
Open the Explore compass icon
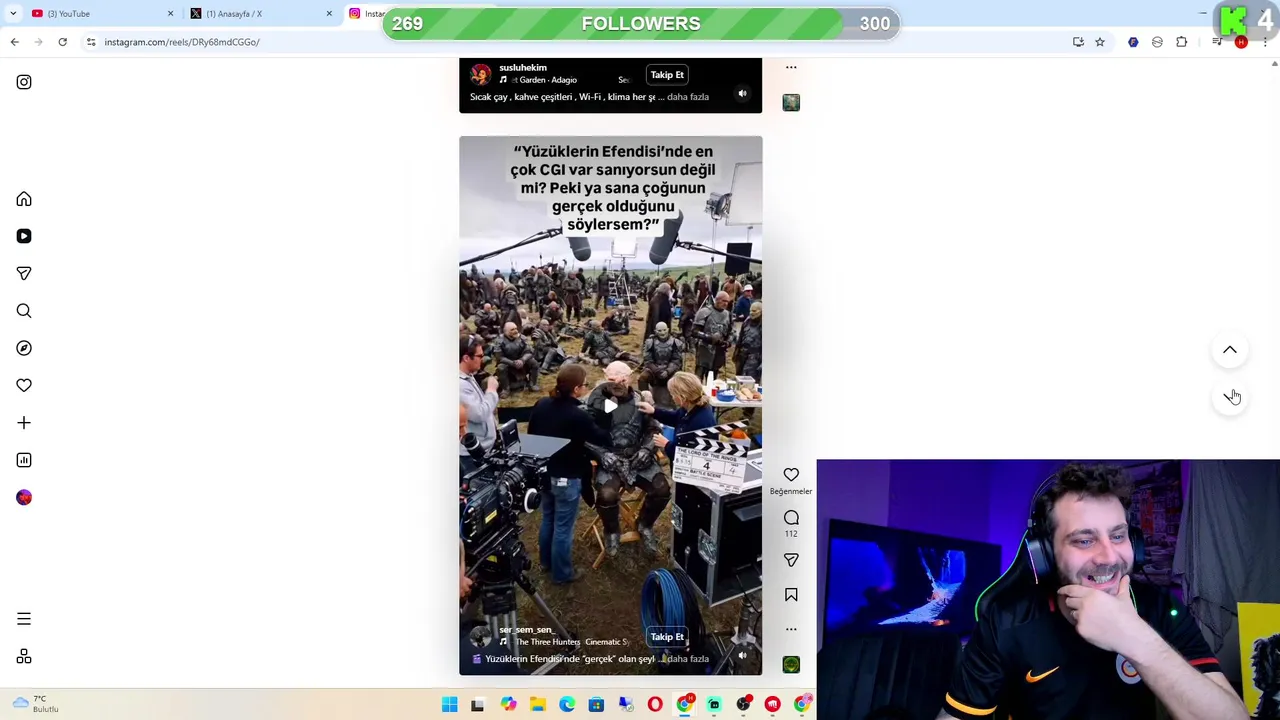click(24, 348)
